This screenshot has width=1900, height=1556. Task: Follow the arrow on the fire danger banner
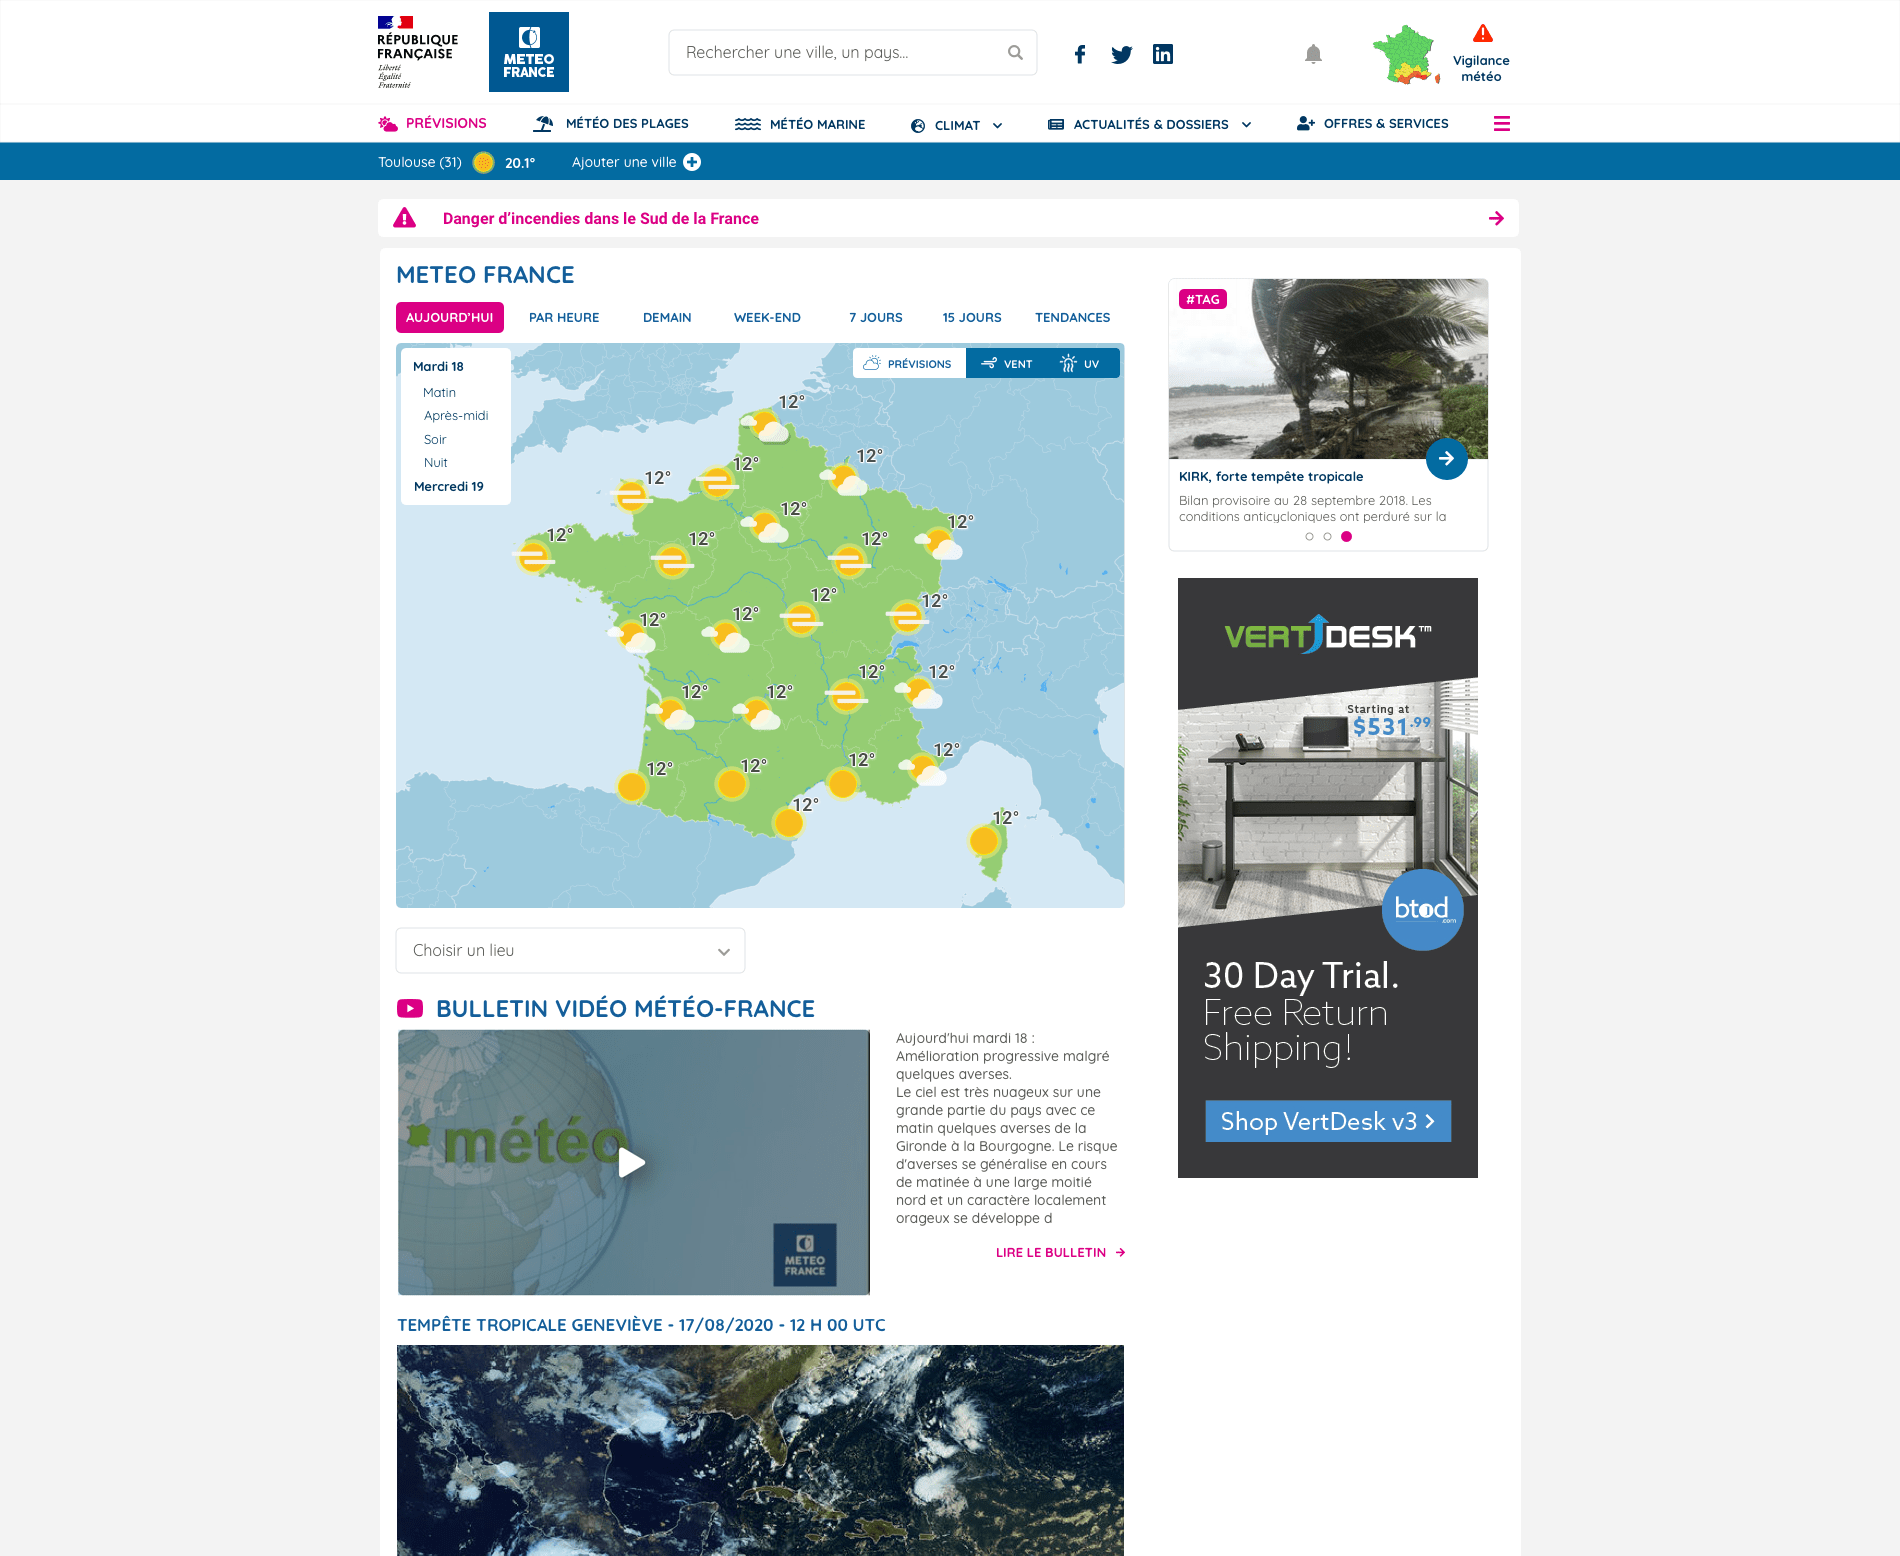pyautogui.click(x=1496, y=218)
